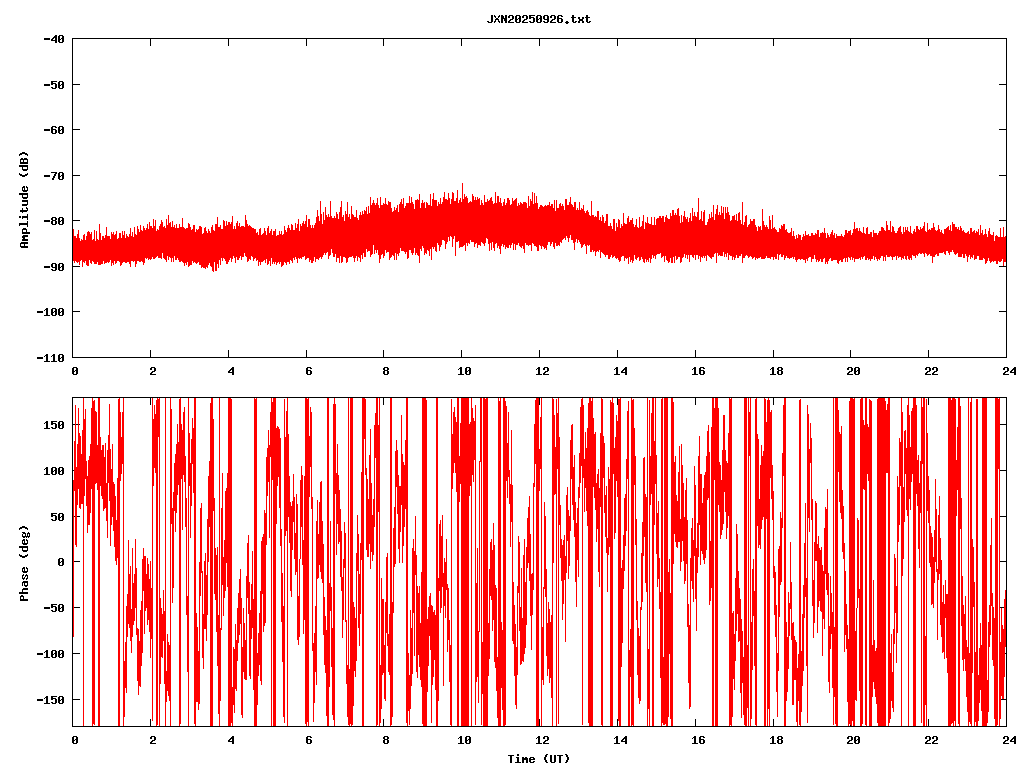Click hour 2 tick below phase plot
This screenshot has width=1024, height=768.
coord(152,741)
